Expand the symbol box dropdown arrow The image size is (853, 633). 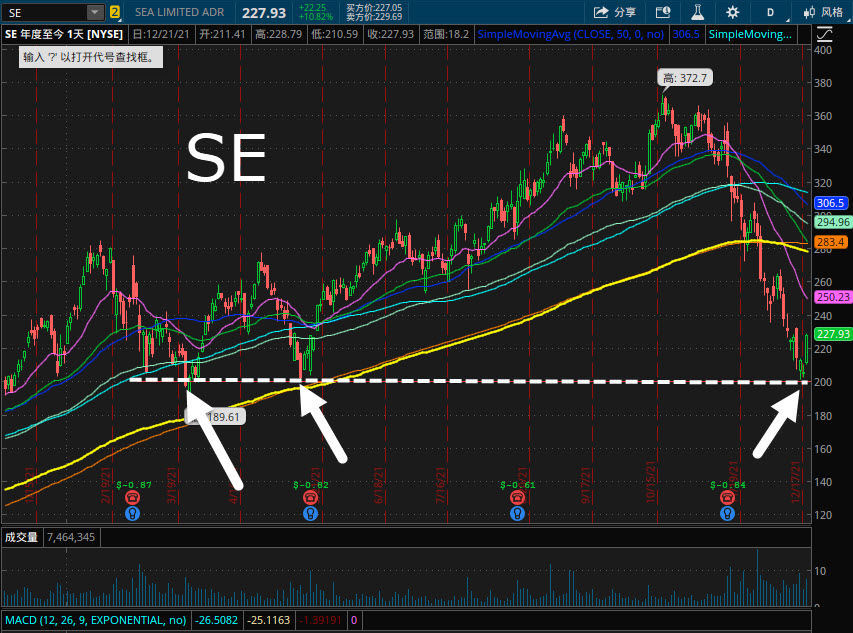[x=95, y=12]
